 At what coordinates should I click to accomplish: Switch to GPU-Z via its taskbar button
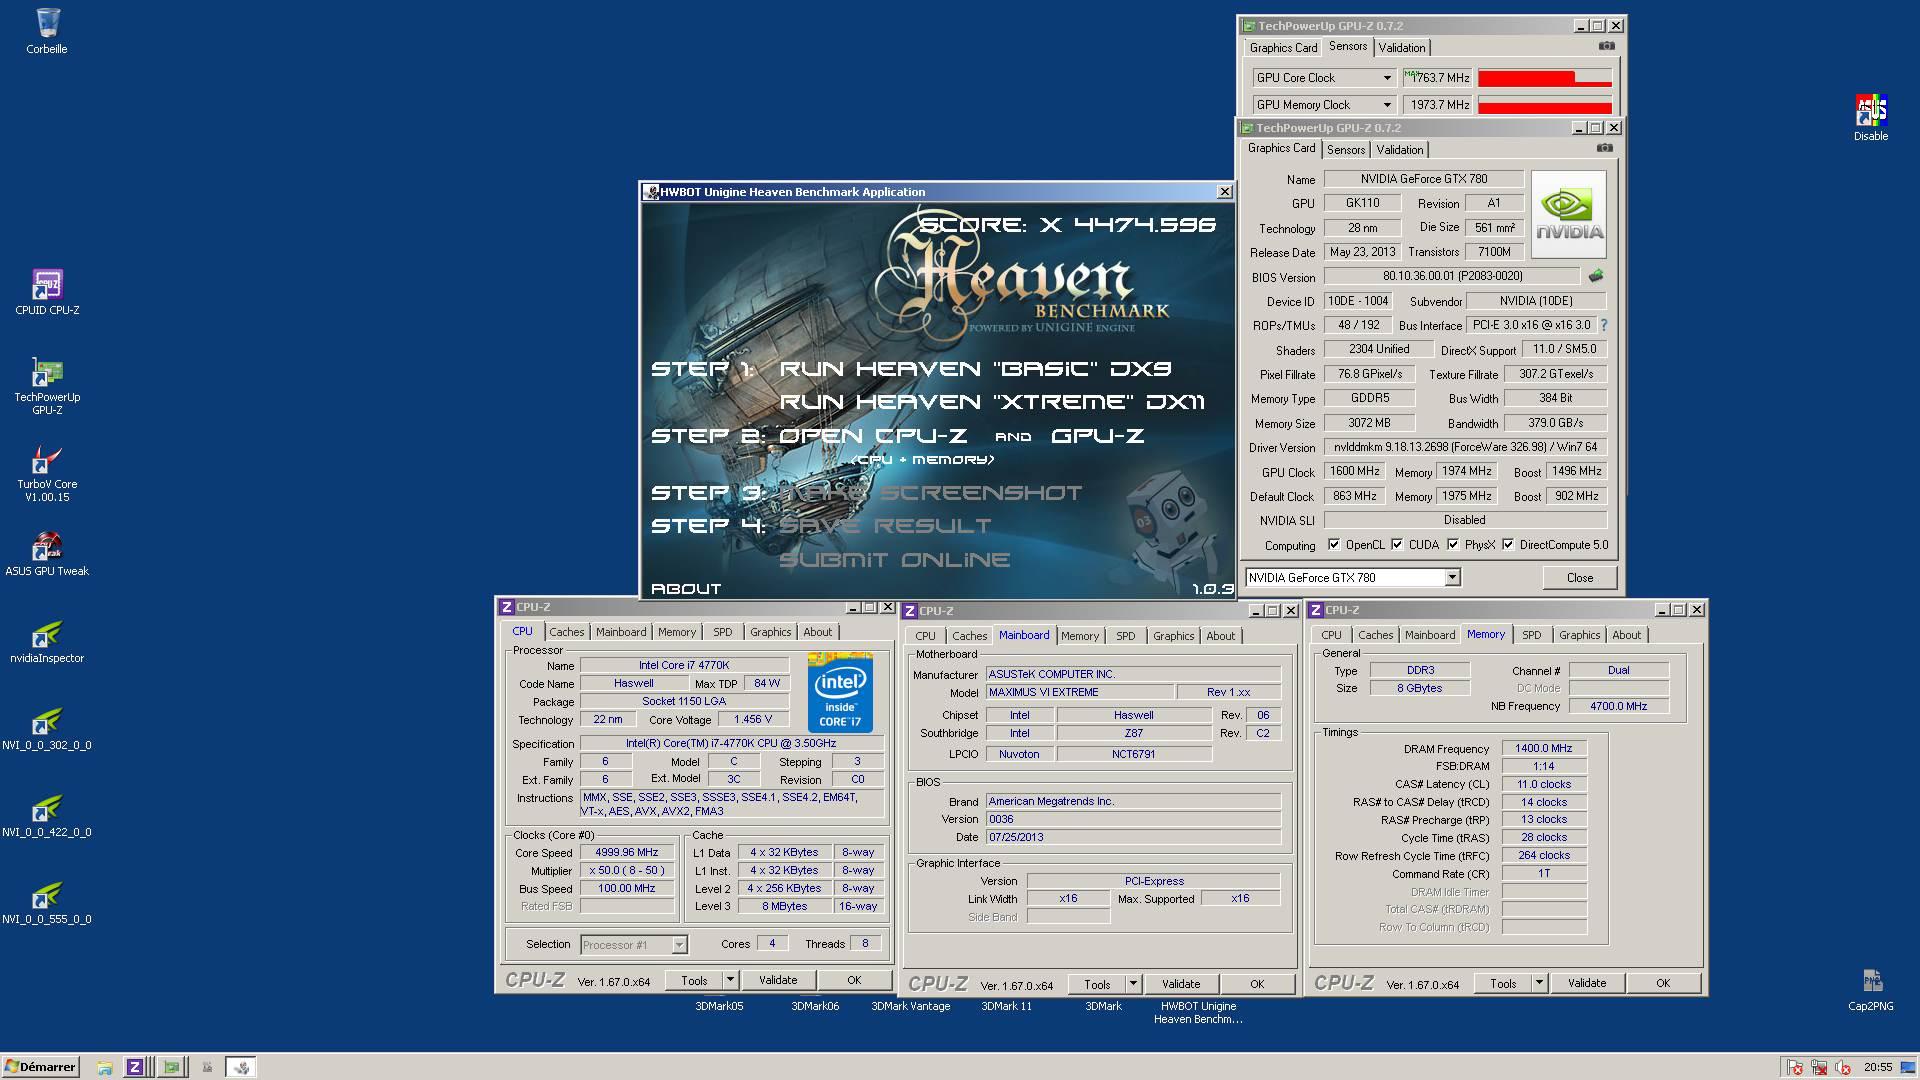point(171,1067)
